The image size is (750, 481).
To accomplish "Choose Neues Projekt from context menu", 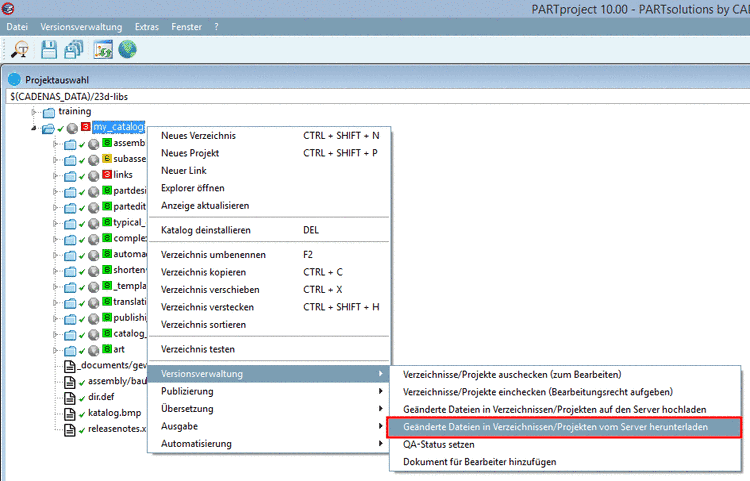I will click(x=269, y=153).
